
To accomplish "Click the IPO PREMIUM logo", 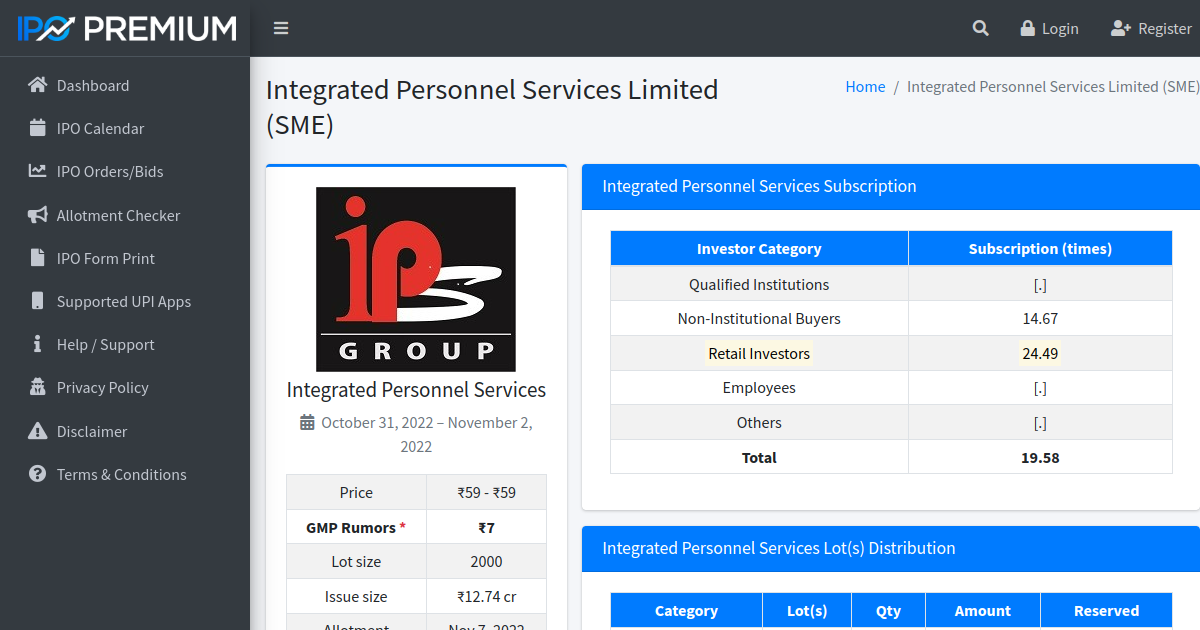I will pos(122,28).
